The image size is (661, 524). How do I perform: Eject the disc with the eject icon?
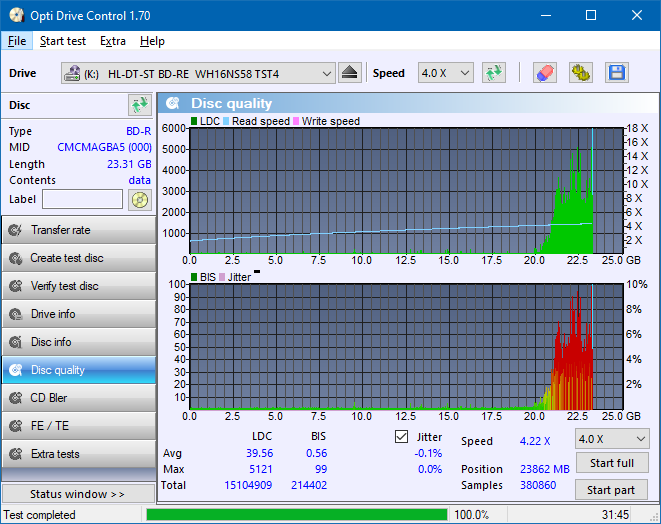[x=349, y=73]
